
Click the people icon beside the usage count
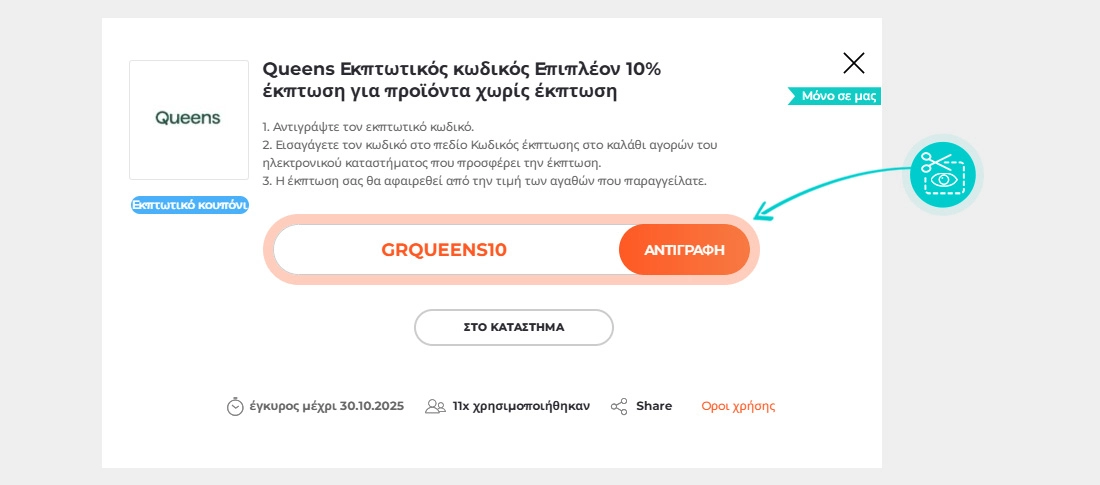pyautogui.click(x=435, y=406)
